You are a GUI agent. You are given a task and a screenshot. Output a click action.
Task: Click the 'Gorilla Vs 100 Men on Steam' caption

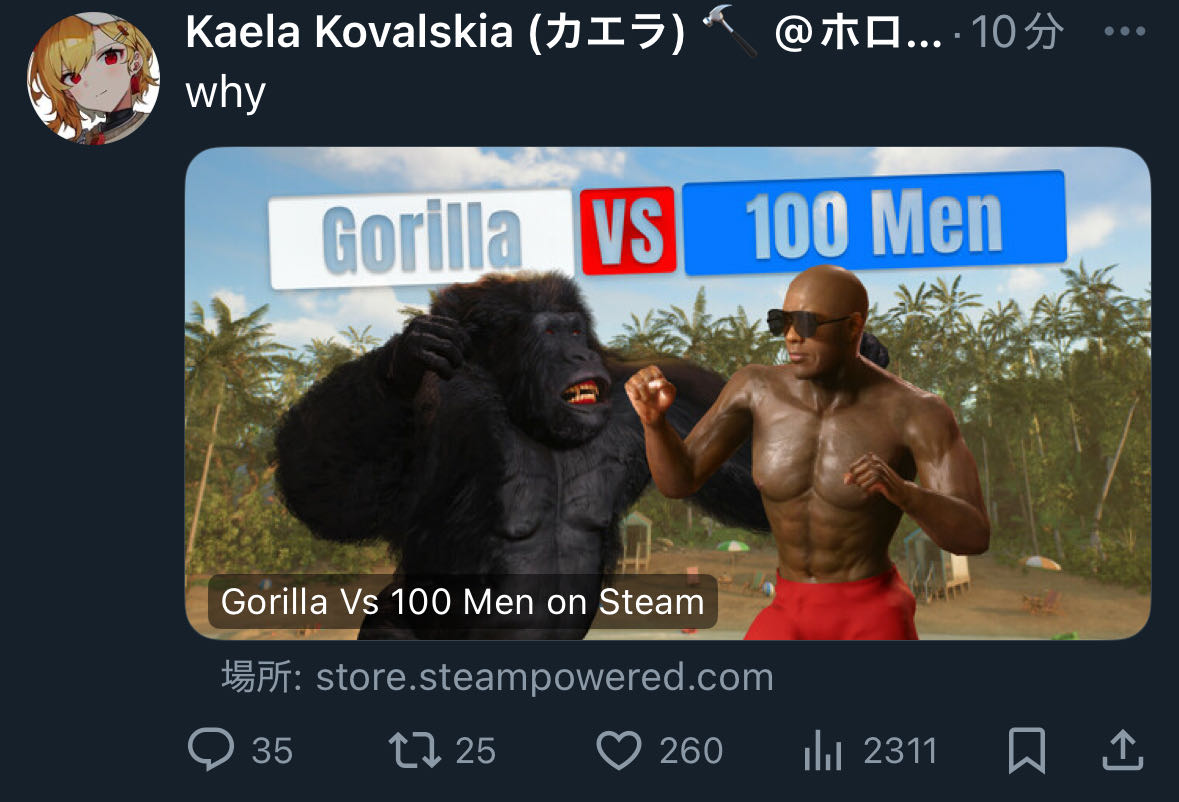(462, 602)
